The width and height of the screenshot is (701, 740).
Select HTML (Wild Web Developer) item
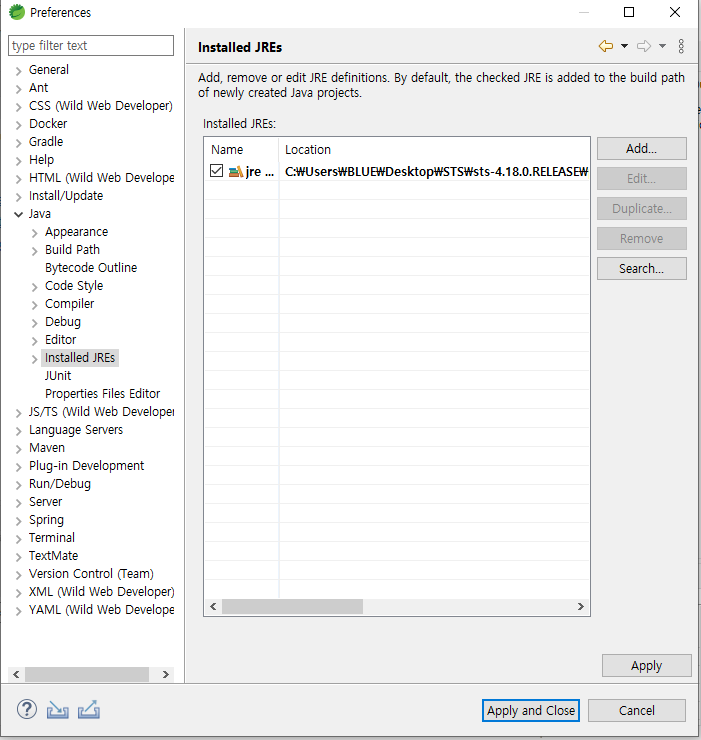[x=101, y=178]
